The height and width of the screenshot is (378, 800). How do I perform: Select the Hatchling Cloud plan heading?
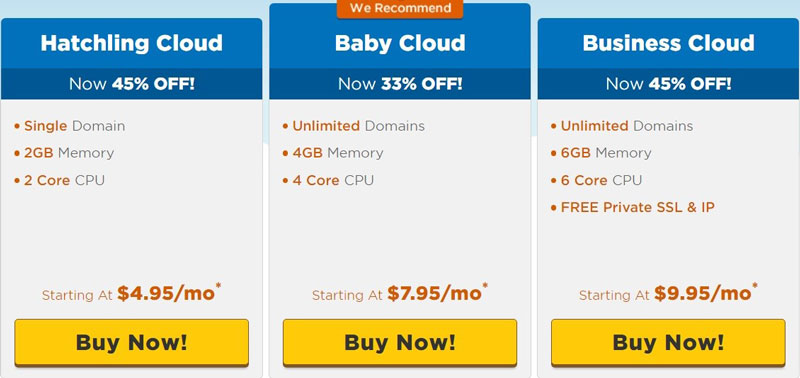click(132, 43)
